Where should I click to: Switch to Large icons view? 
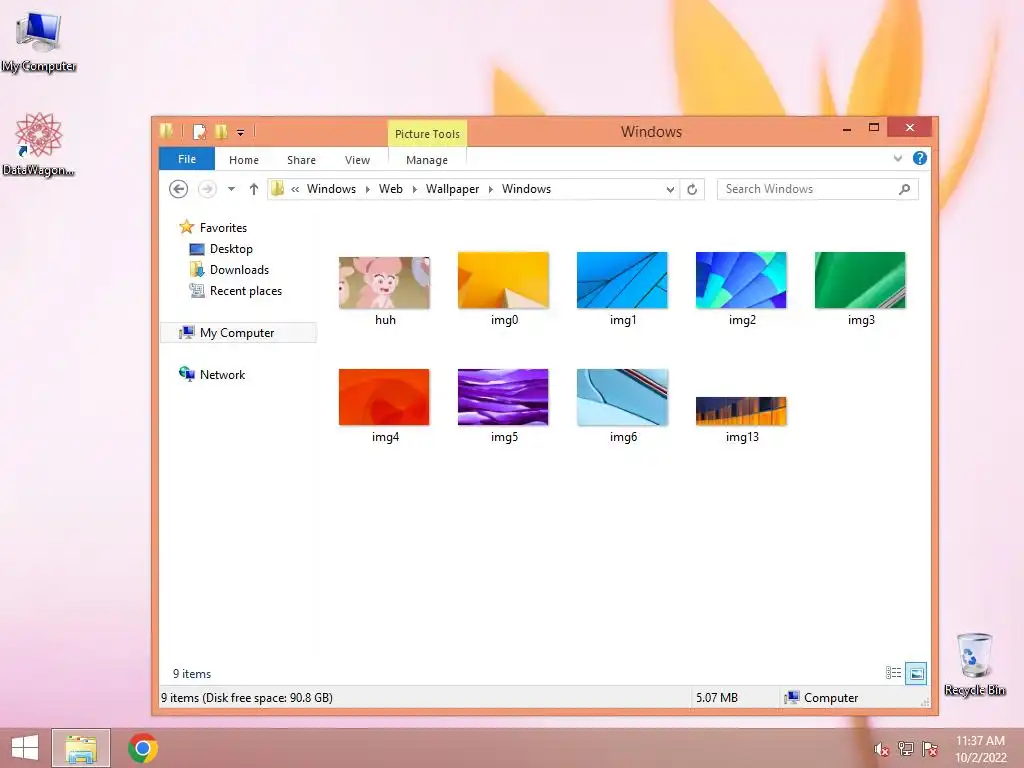(916, 673)
